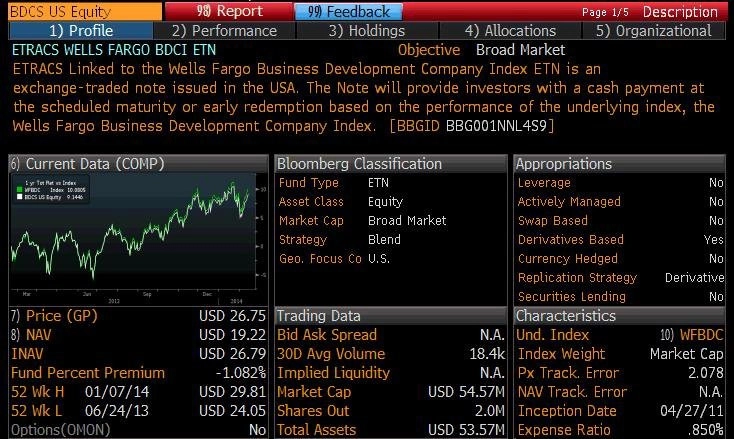734x439 pixels.
Task: Click the Page 1/5 indicator
Action: coord(605,12)
